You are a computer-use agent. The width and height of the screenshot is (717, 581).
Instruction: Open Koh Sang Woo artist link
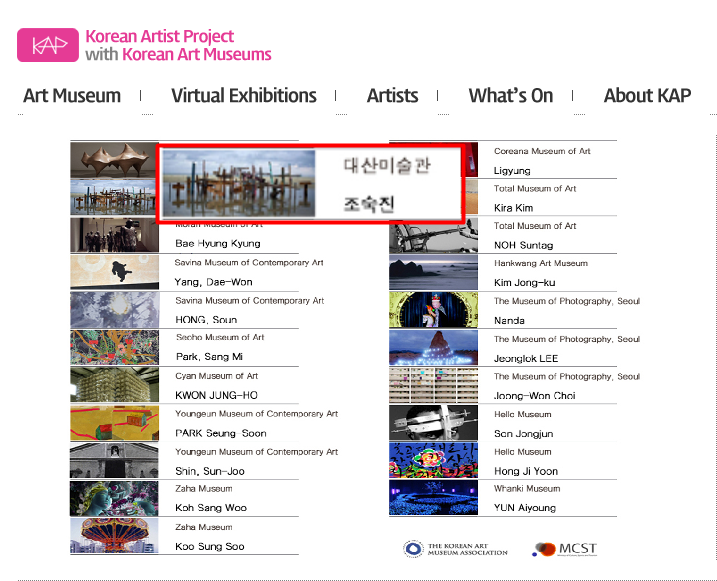click(x=211, y=508)
